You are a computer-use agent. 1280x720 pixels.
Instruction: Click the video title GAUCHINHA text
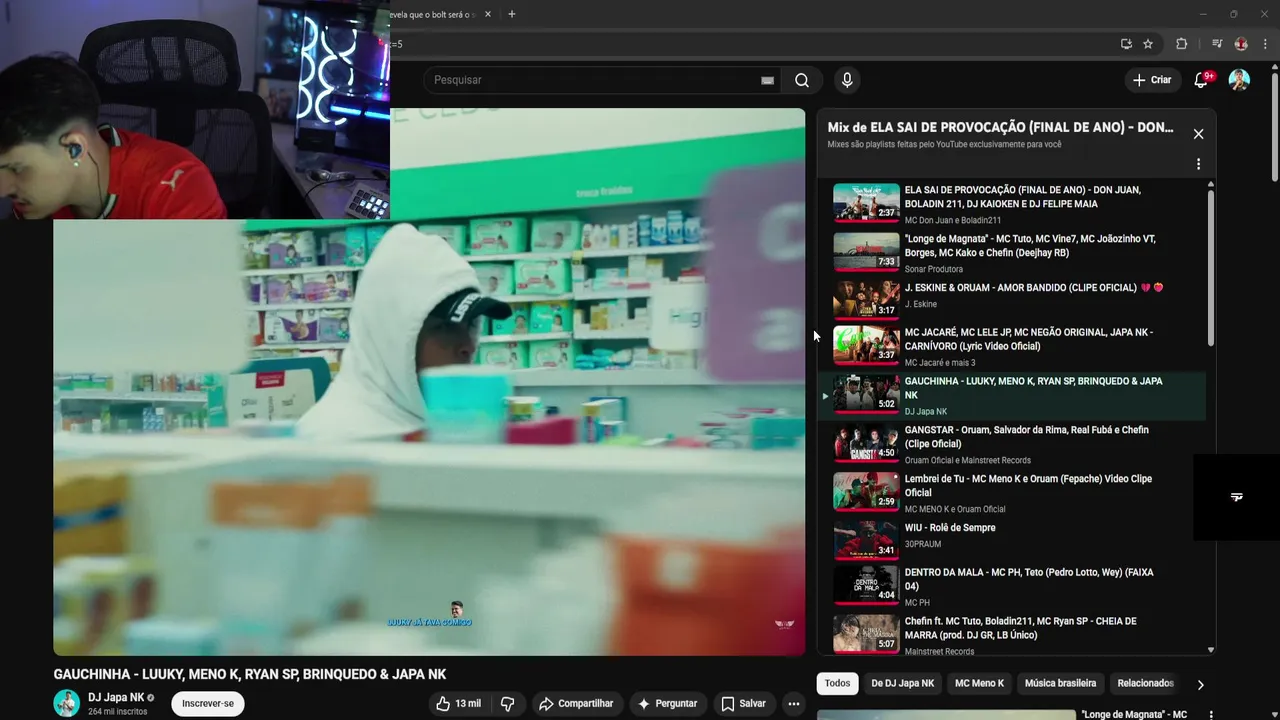pyautogui.click(x=250, y=675)
